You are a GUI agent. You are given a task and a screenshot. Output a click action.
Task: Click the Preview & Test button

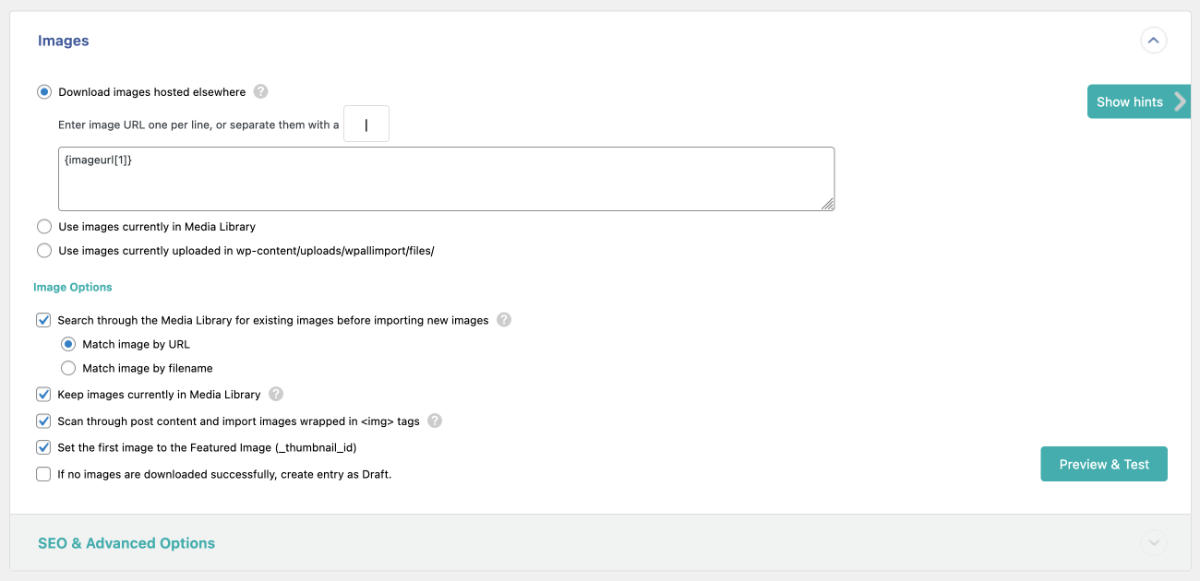click(x=1104, y=464)
